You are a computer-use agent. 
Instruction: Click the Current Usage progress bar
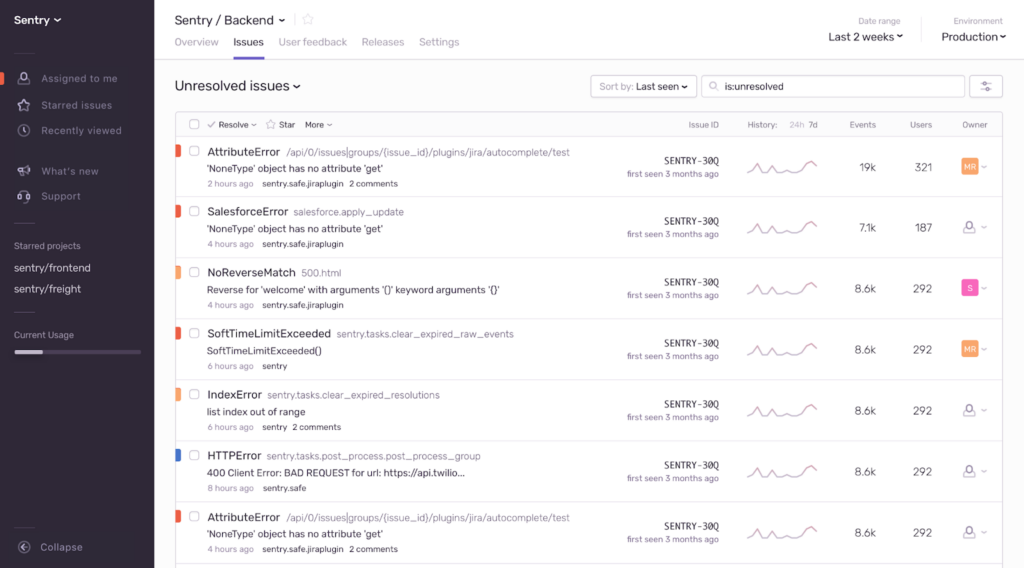77,352
